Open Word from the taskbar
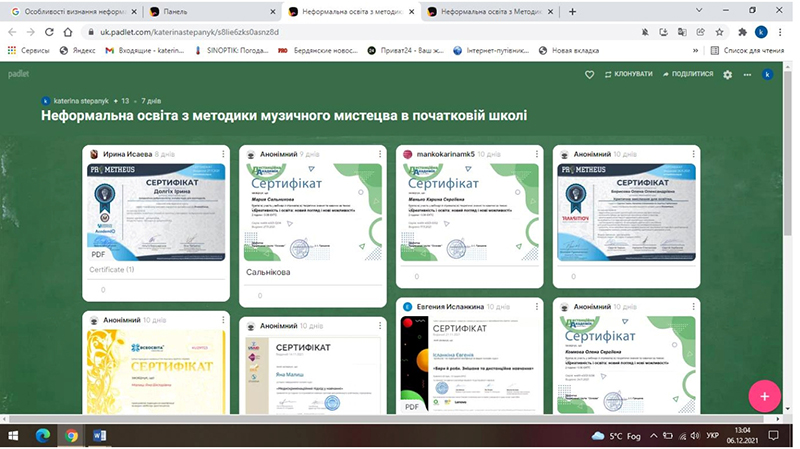Viewport: 800px width, 449px height. (x=99, y=435)
